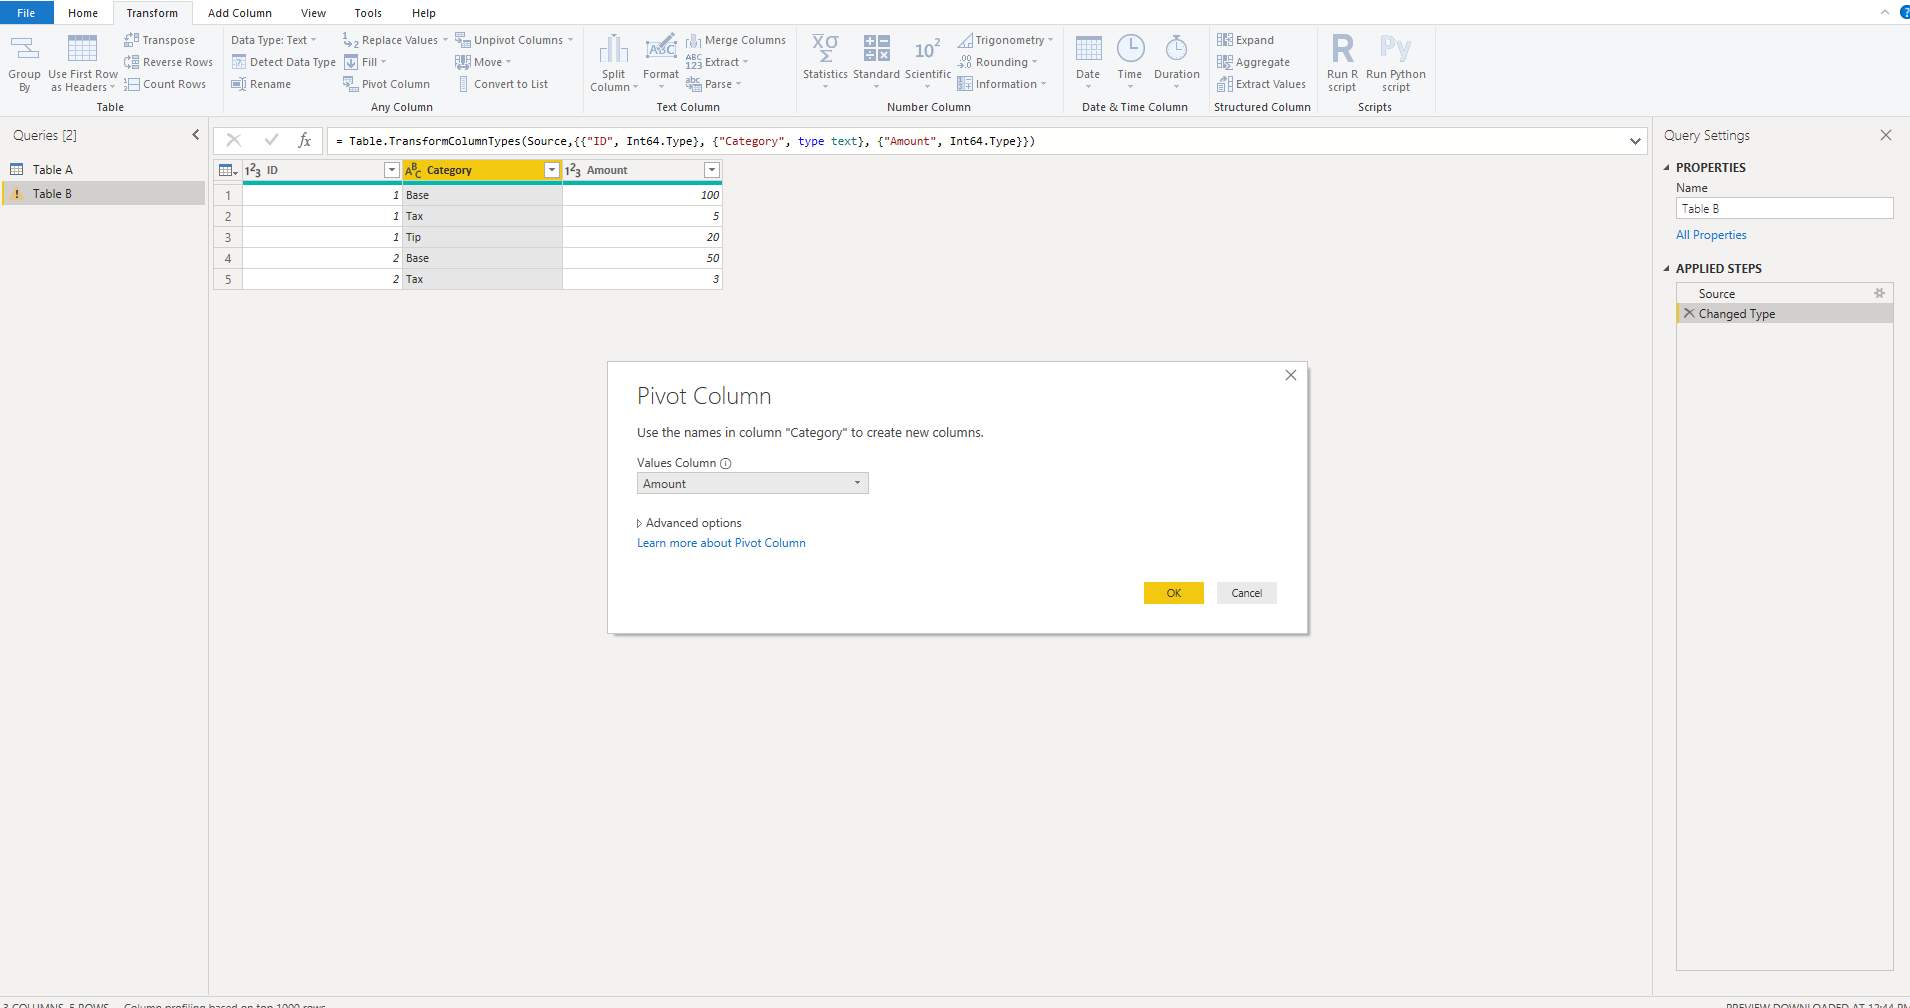Click the Transpose tool
The width and height of the screenshot is (1910, 1008).
(160, 40)
